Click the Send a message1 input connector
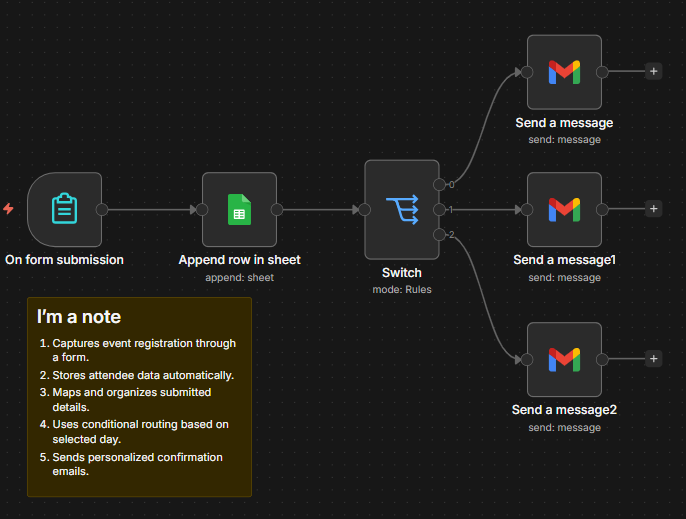 (527, 210)
